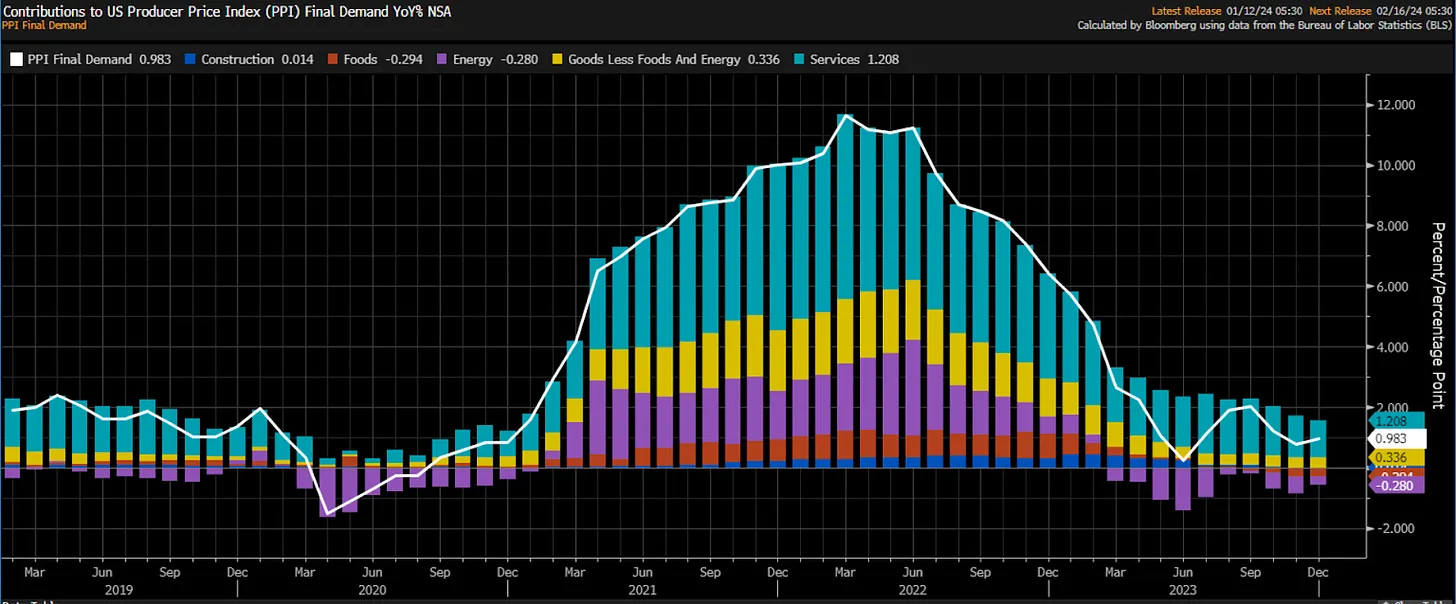The image size is (1456, 604).
Task: Click the 'Sep' label above year 2021
Action: click(x=709, y=573)
